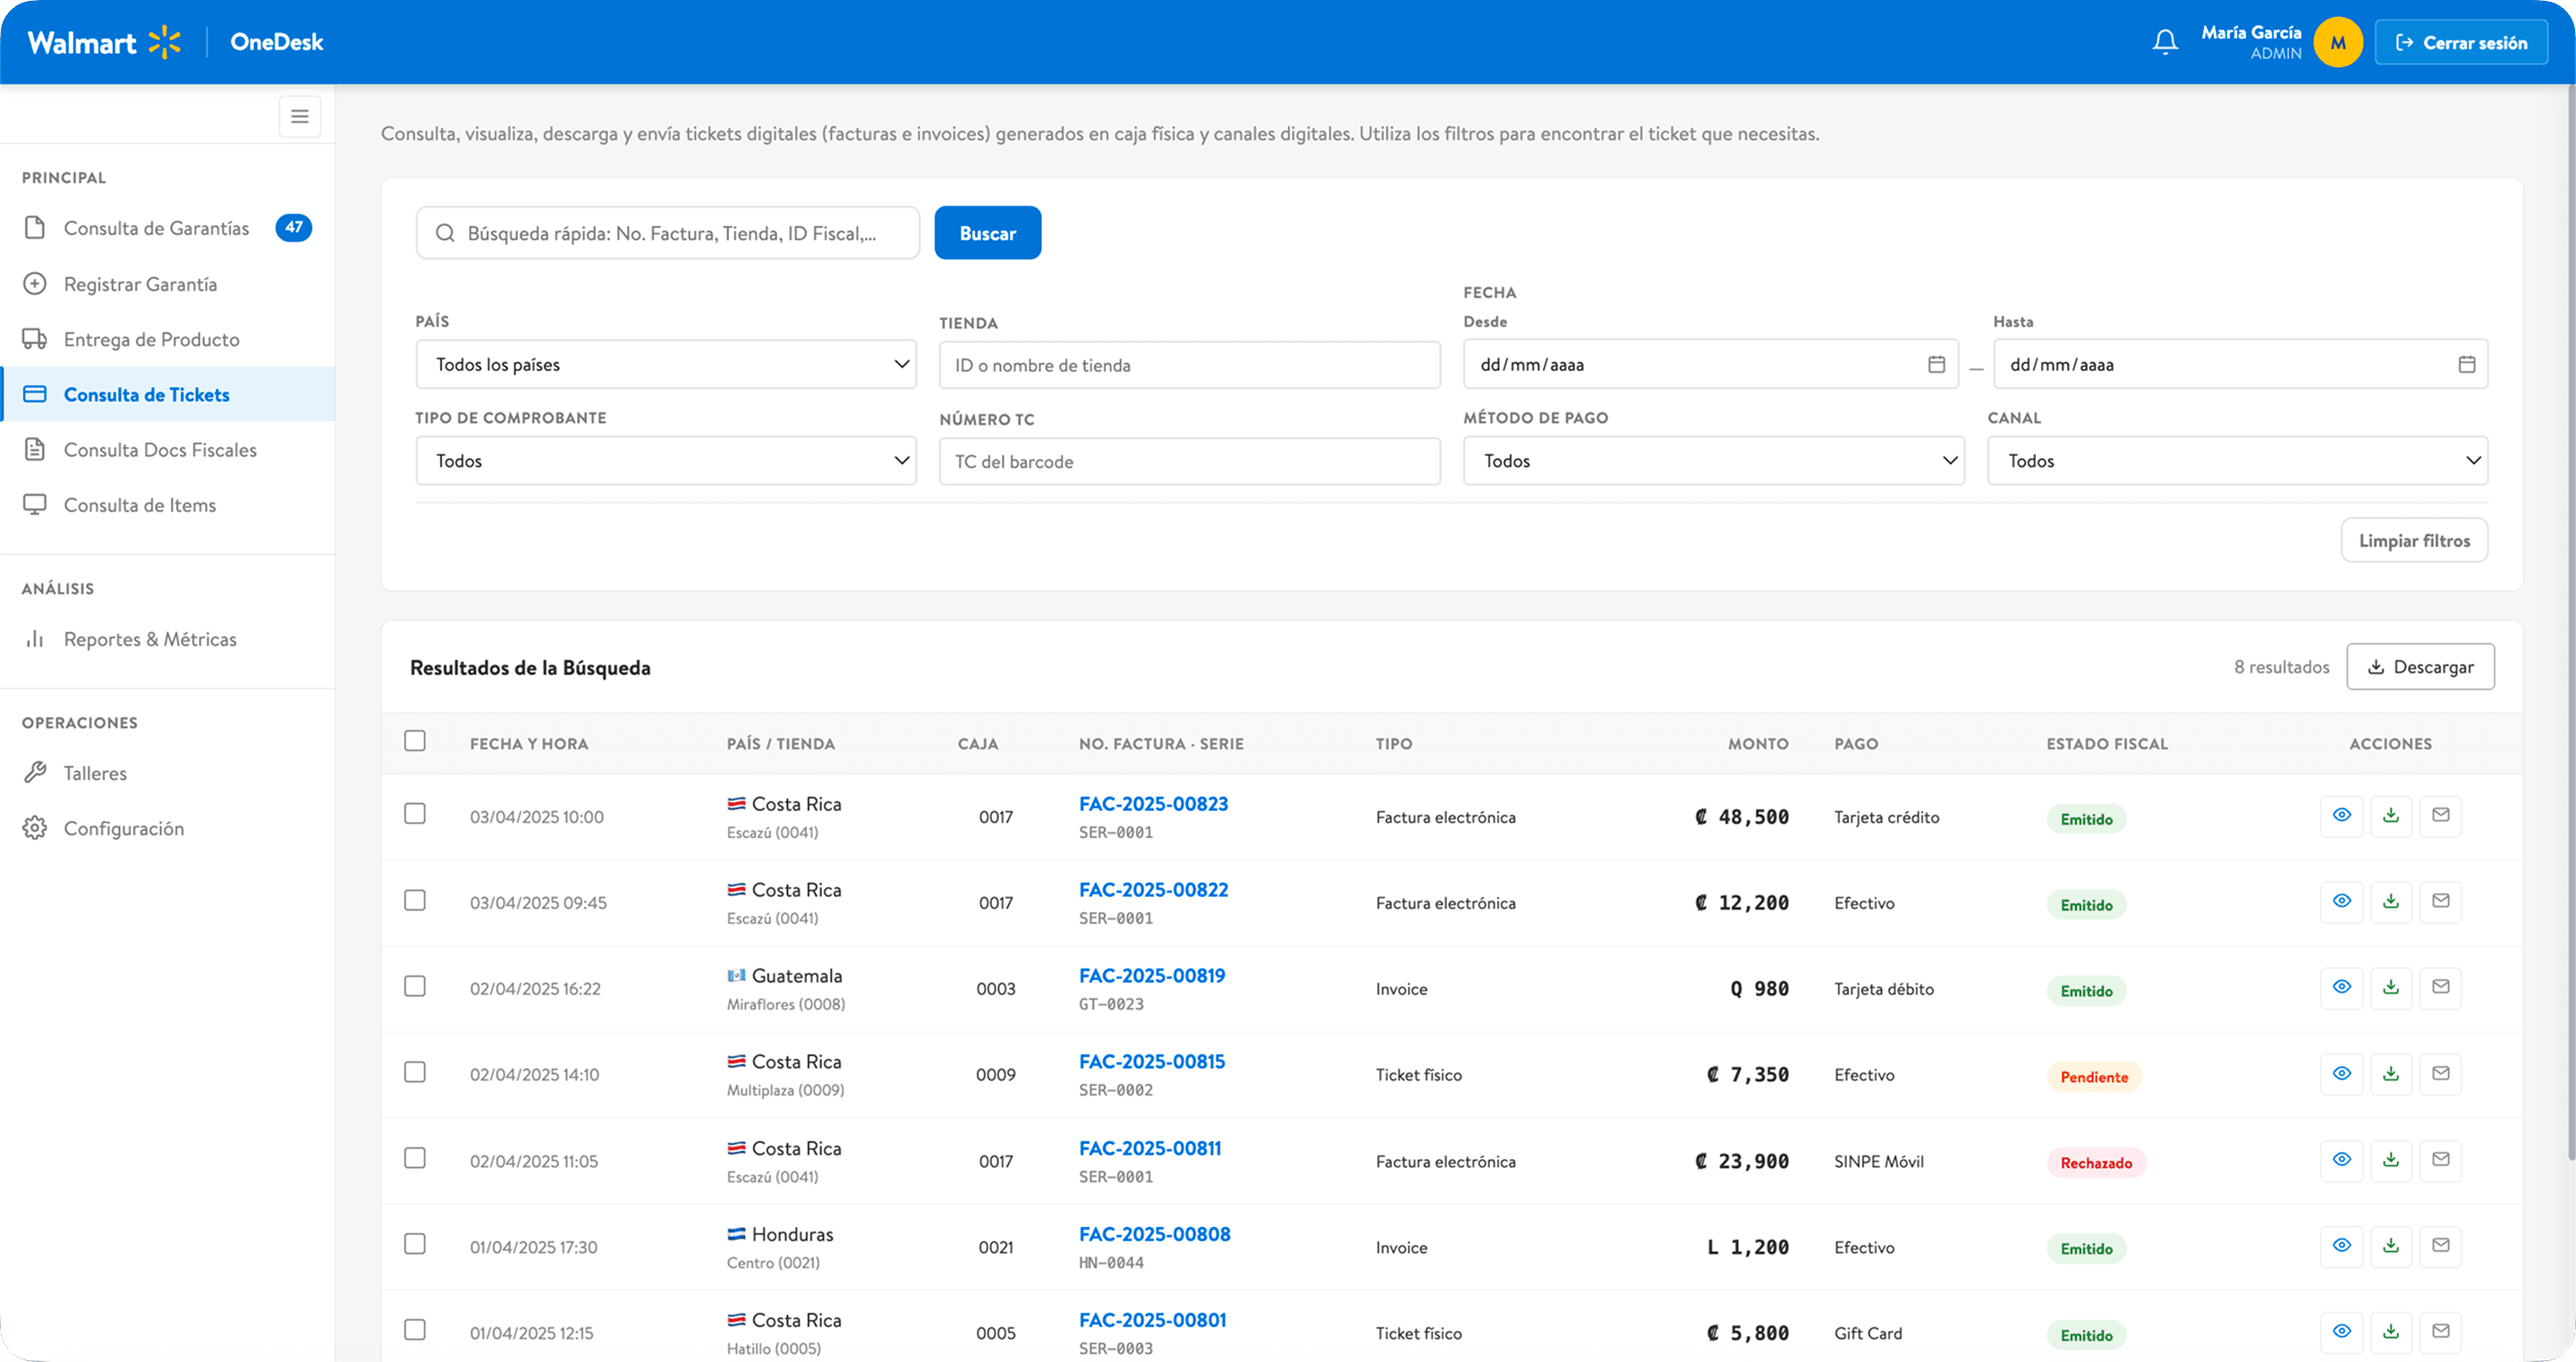The width and height of the screenshot is (2576, 1362).
Task: Open the País dropdown
Action: 666,365
